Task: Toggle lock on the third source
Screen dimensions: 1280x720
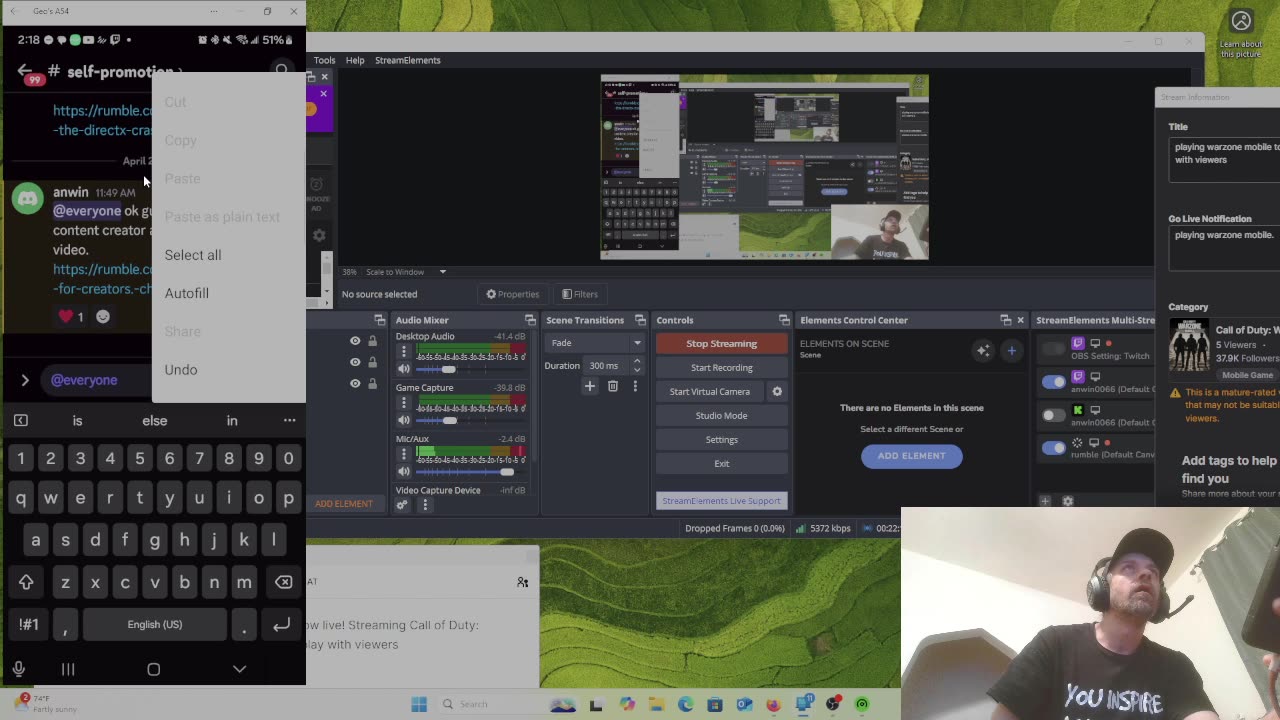Action: (x=372, y=383)
